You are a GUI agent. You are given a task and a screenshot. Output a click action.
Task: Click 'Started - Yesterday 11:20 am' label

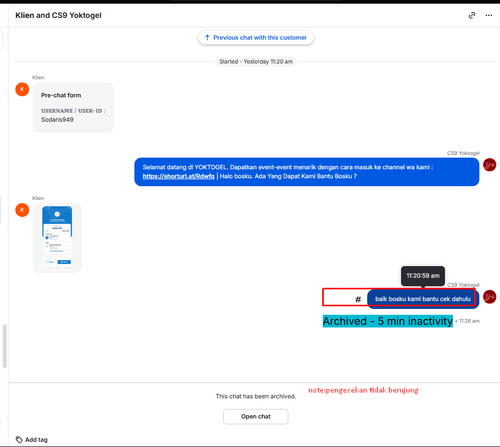(x=256, y=62)
